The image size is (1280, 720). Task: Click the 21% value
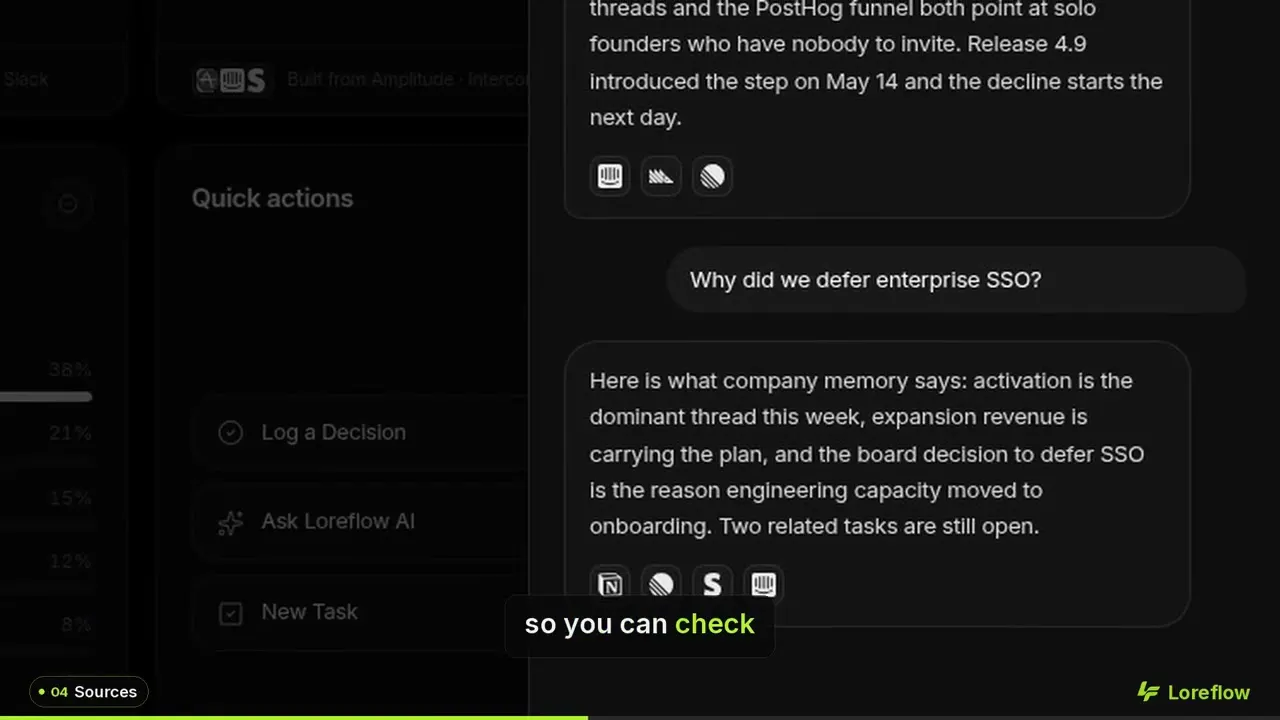[70, 433]
